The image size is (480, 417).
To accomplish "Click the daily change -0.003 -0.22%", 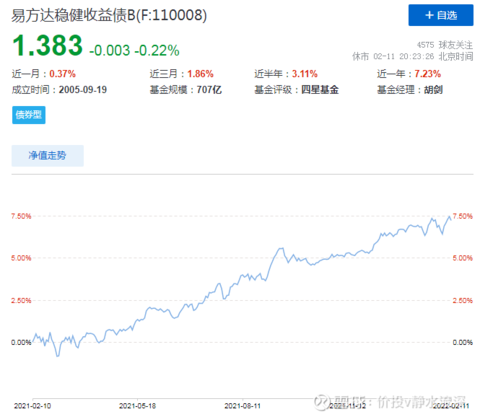I will click(x=134, y=50).
